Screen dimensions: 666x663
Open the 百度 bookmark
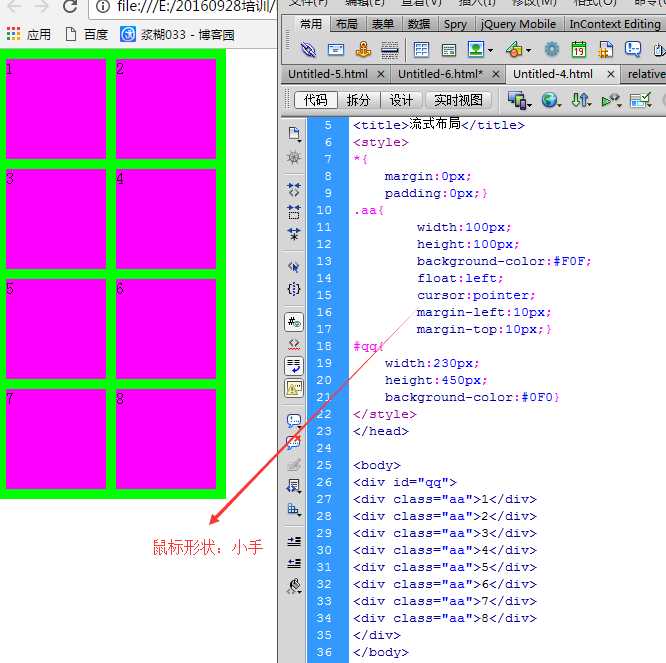pyautogui.click(x=87, y=34)
